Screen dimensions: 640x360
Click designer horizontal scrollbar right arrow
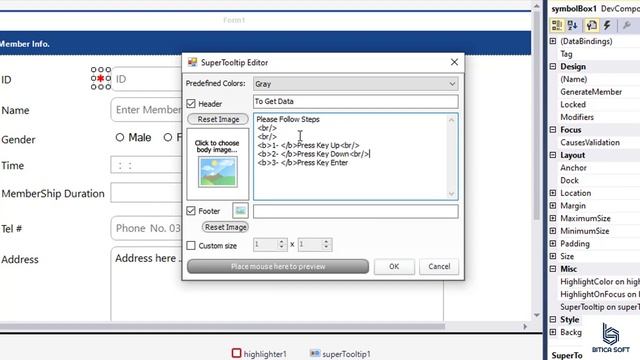point(525,327)
